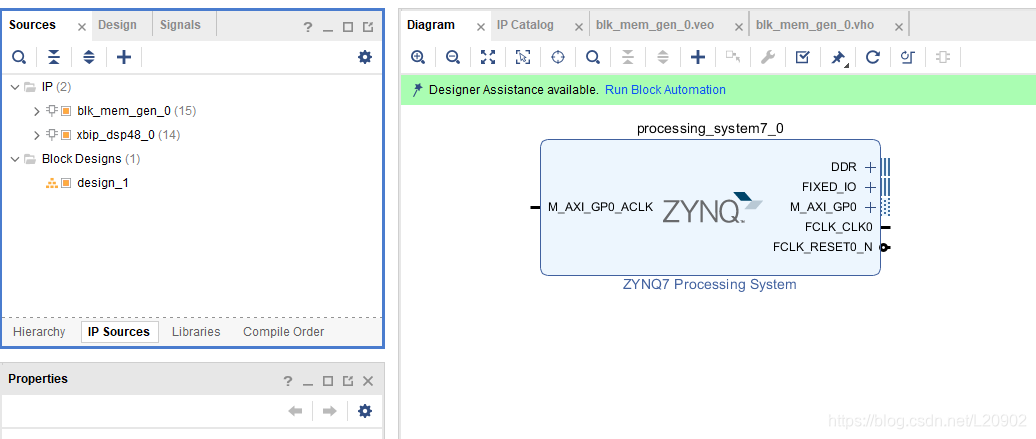Select xbip_dsp48_0 IP entry

click(x=116, y=135)
